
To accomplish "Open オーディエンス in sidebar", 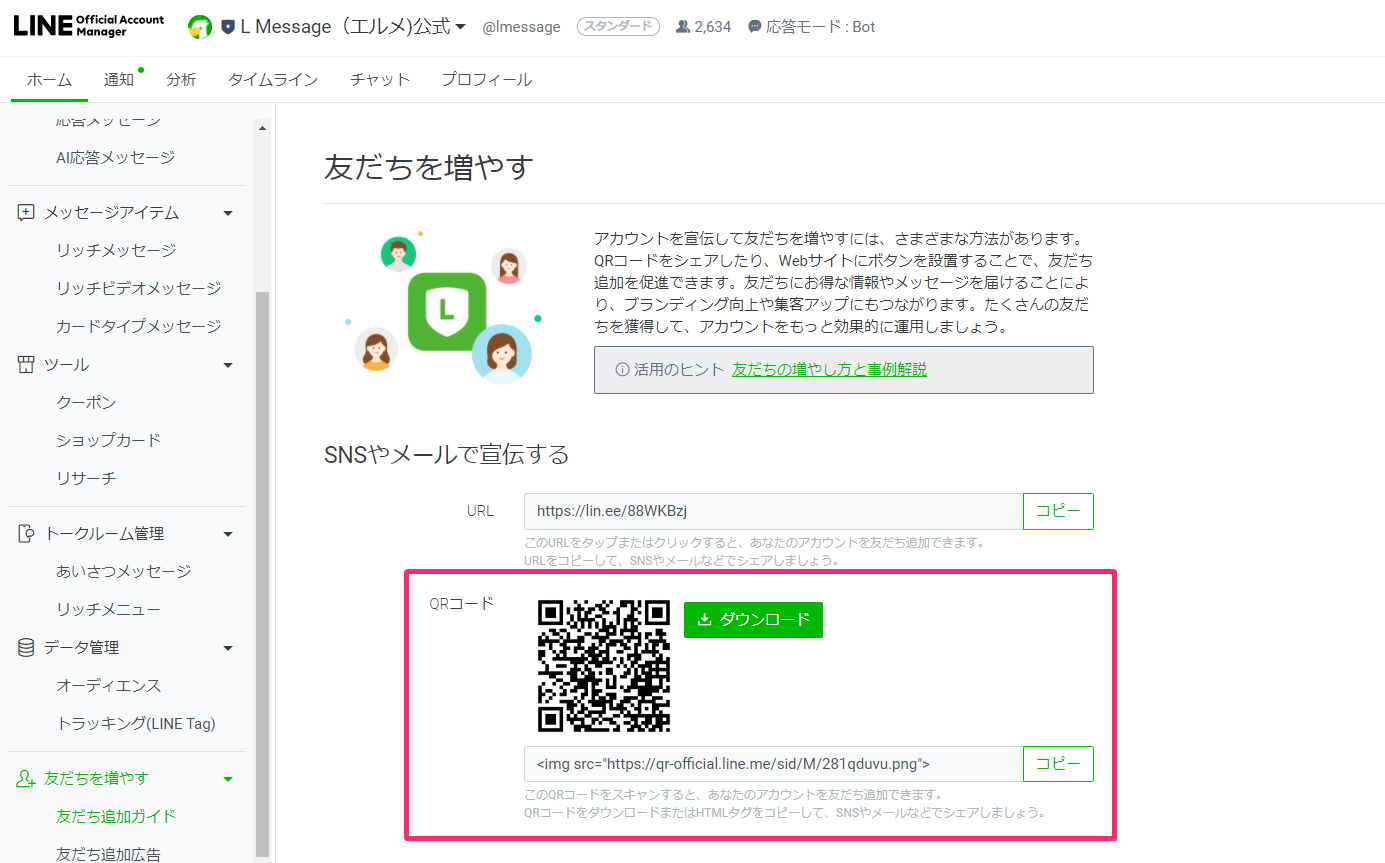I will pos(109,685).
